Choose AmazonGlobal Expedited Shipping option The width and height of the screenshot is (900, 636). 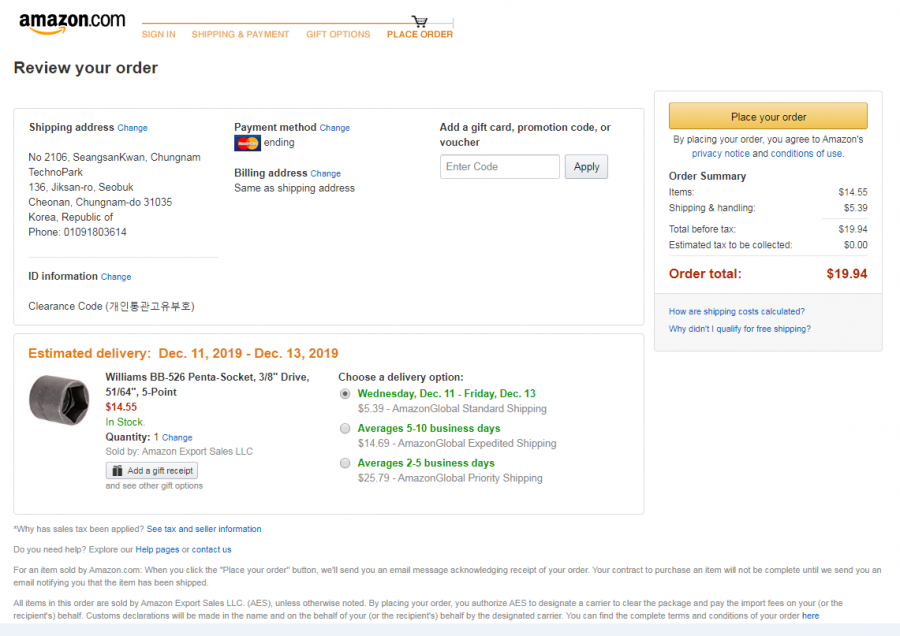click(x=346, y=429)
